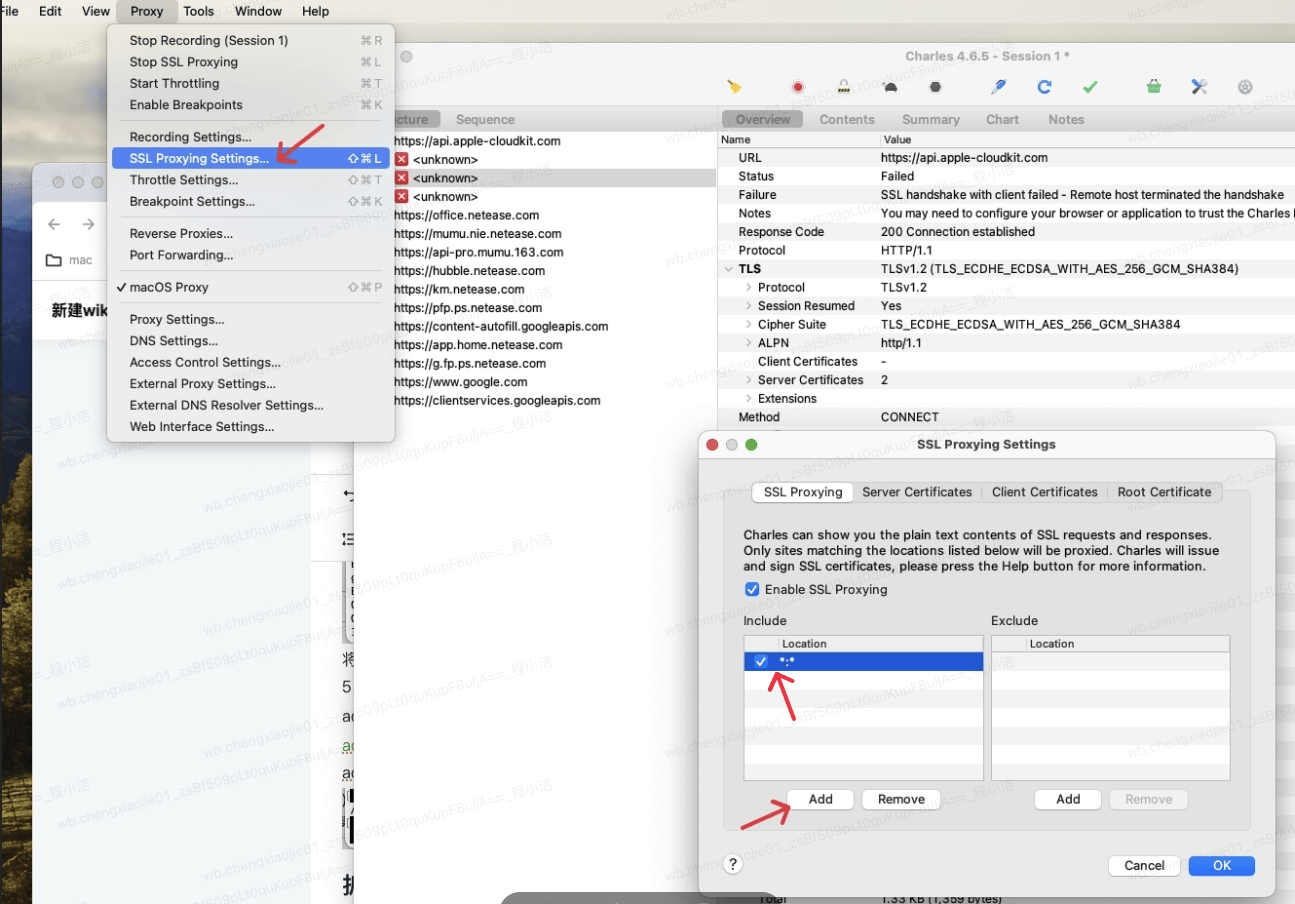Screen dimensions: 1295x904
Task: Click the hexagon Breakpoints icon
Action: click(x=935, y=87)
